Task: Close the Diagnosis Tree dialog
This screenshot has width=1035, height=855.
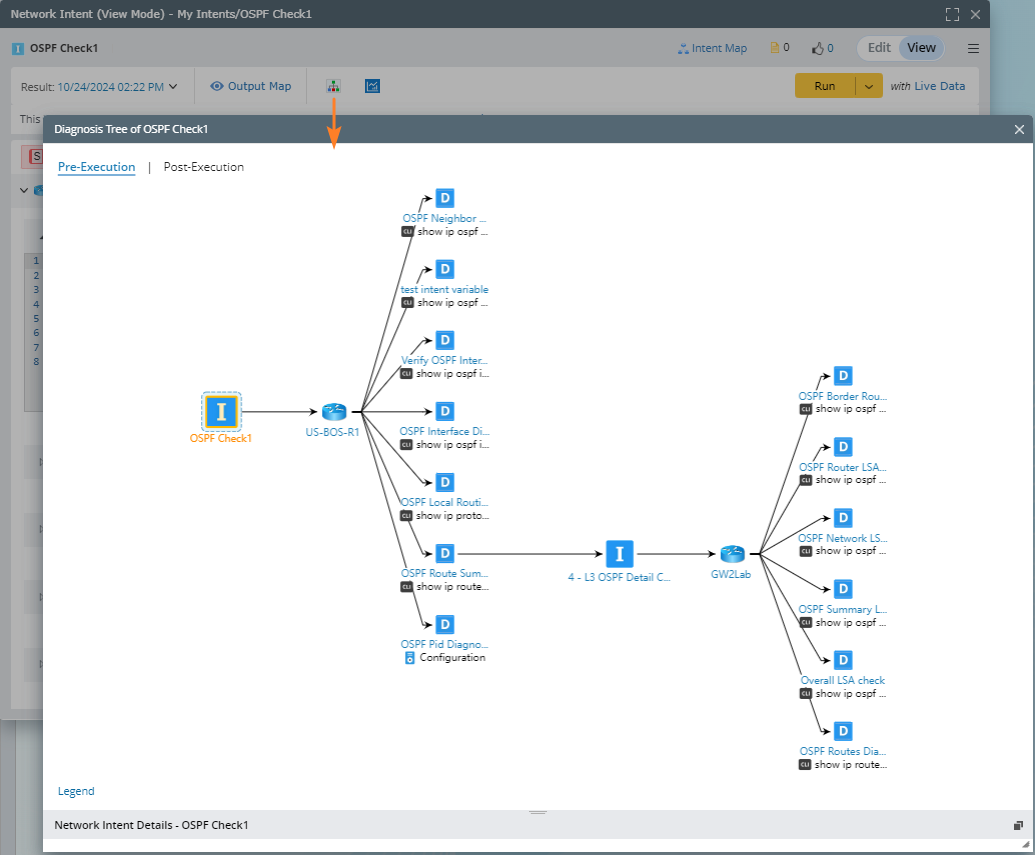Action: [x=1019, y=129]
